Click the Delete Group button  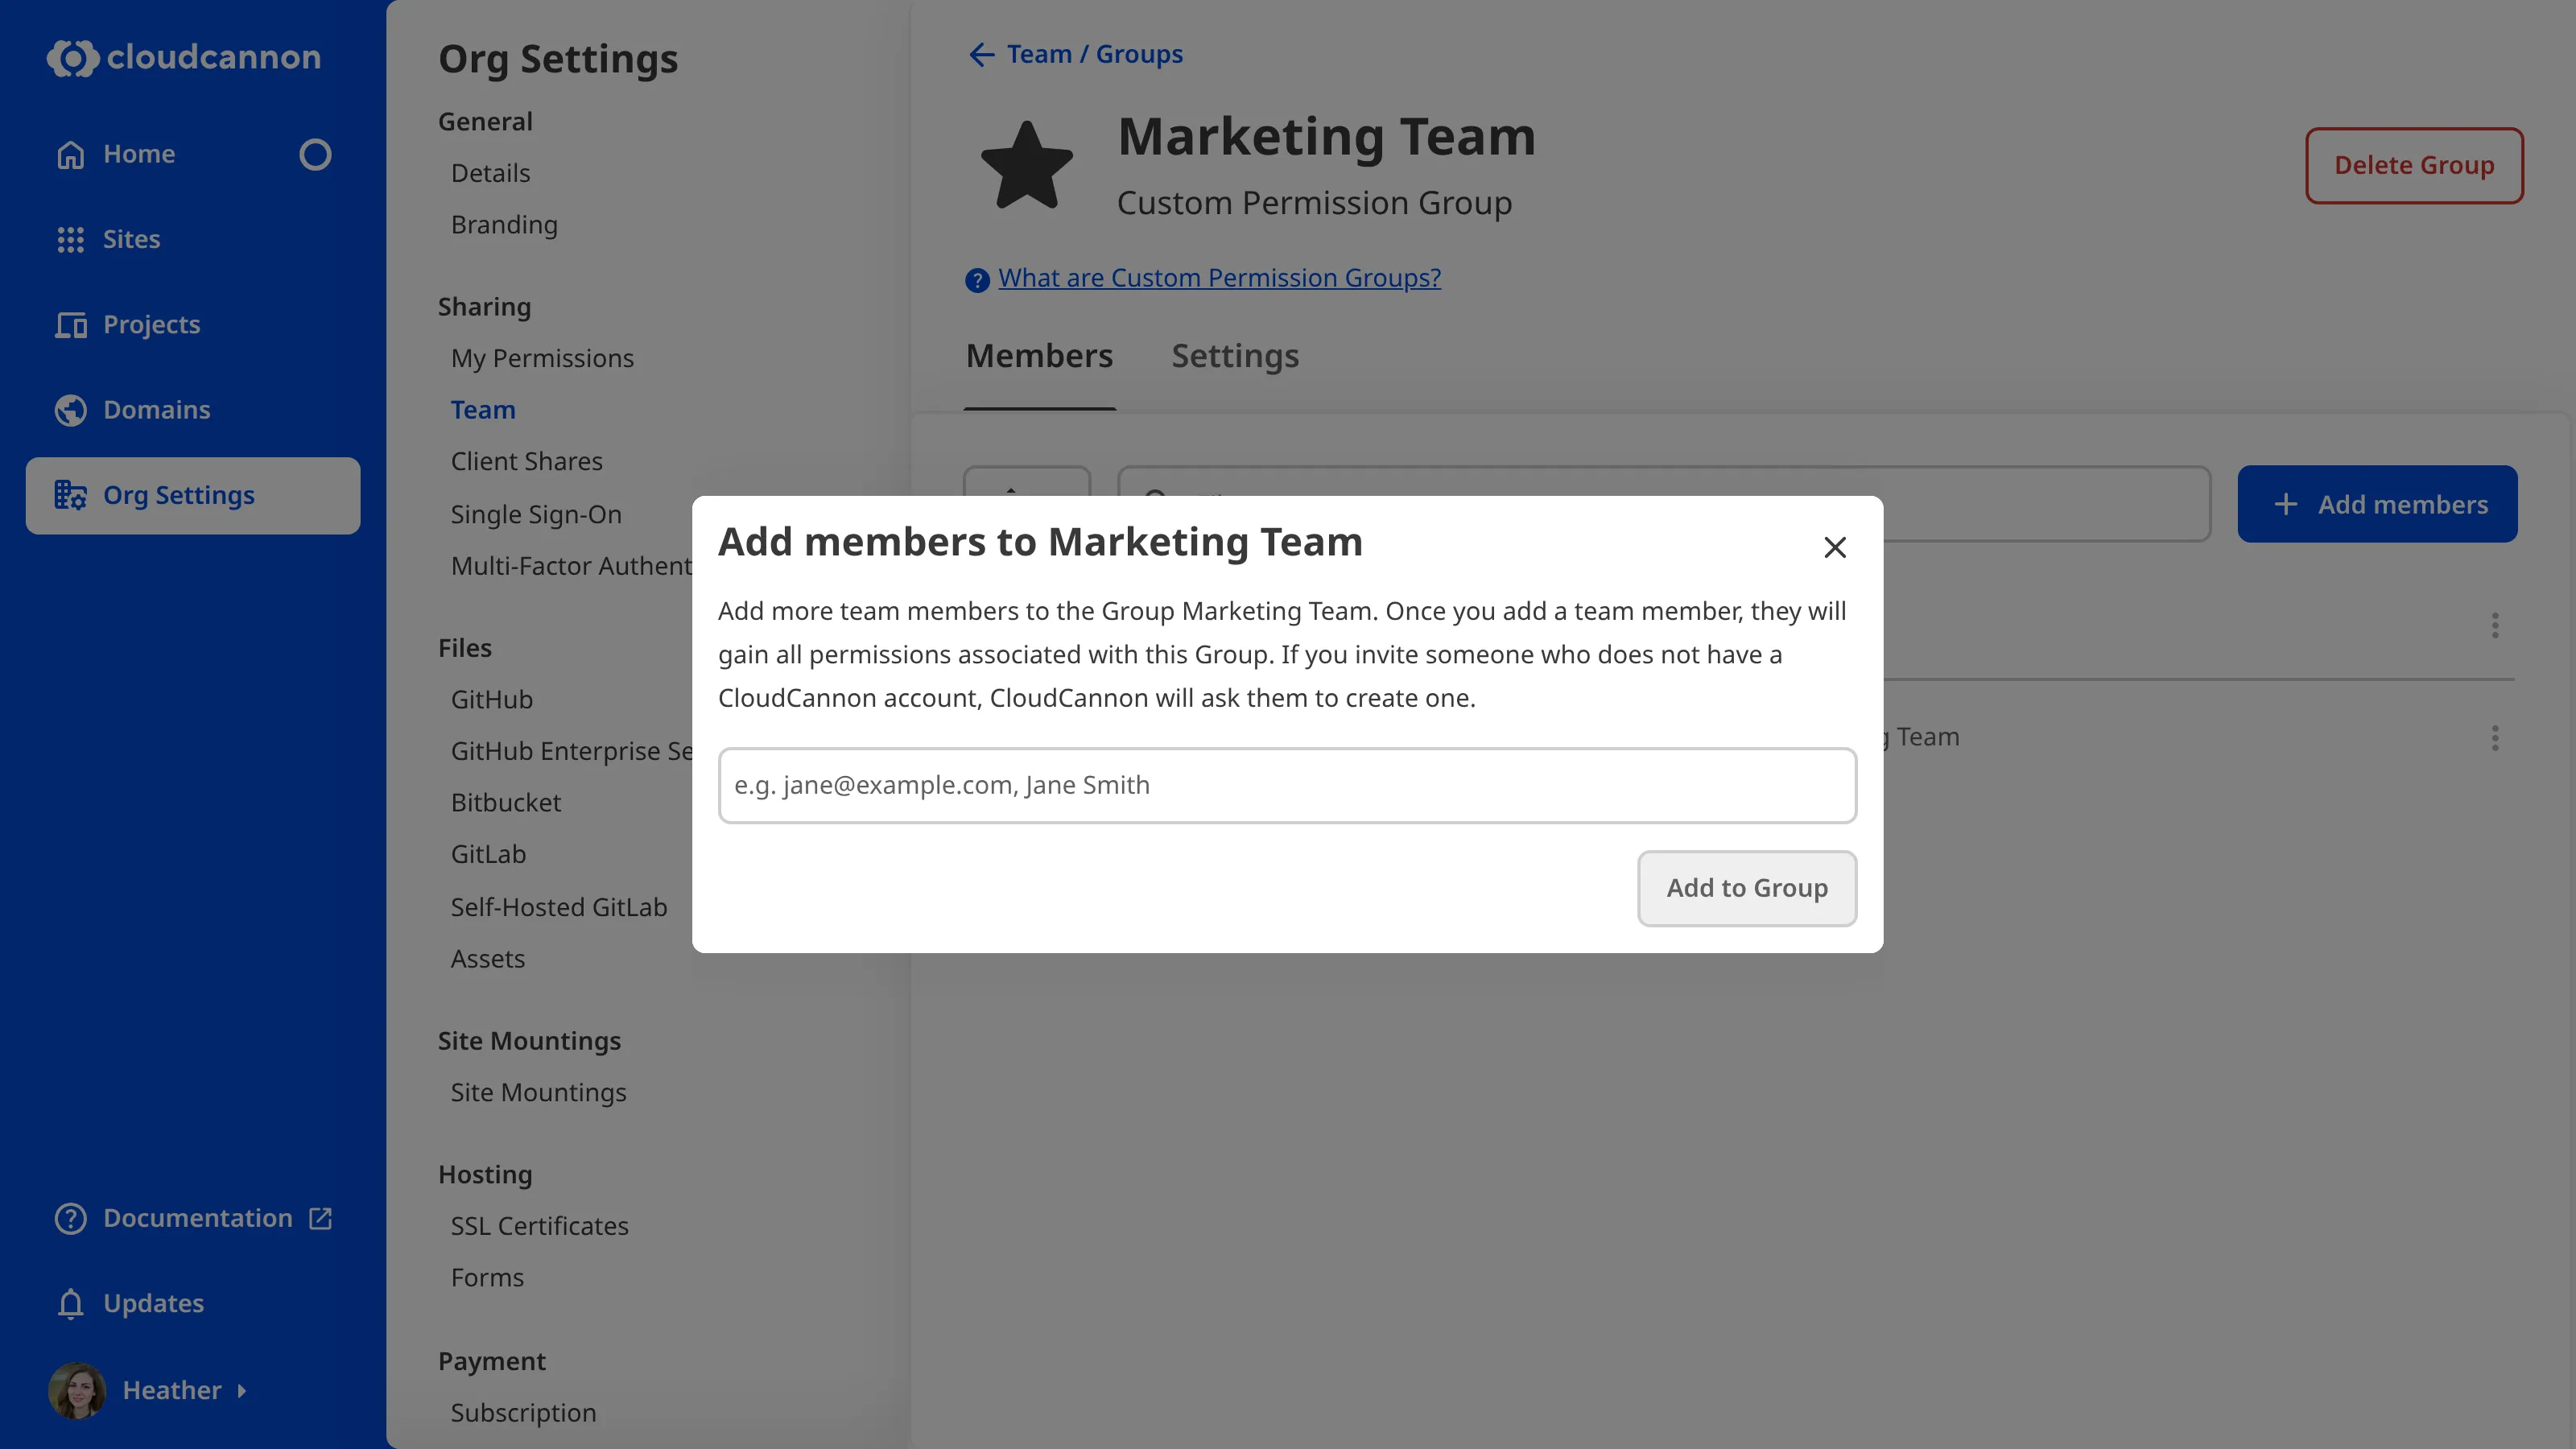[x=2414, y=165]
